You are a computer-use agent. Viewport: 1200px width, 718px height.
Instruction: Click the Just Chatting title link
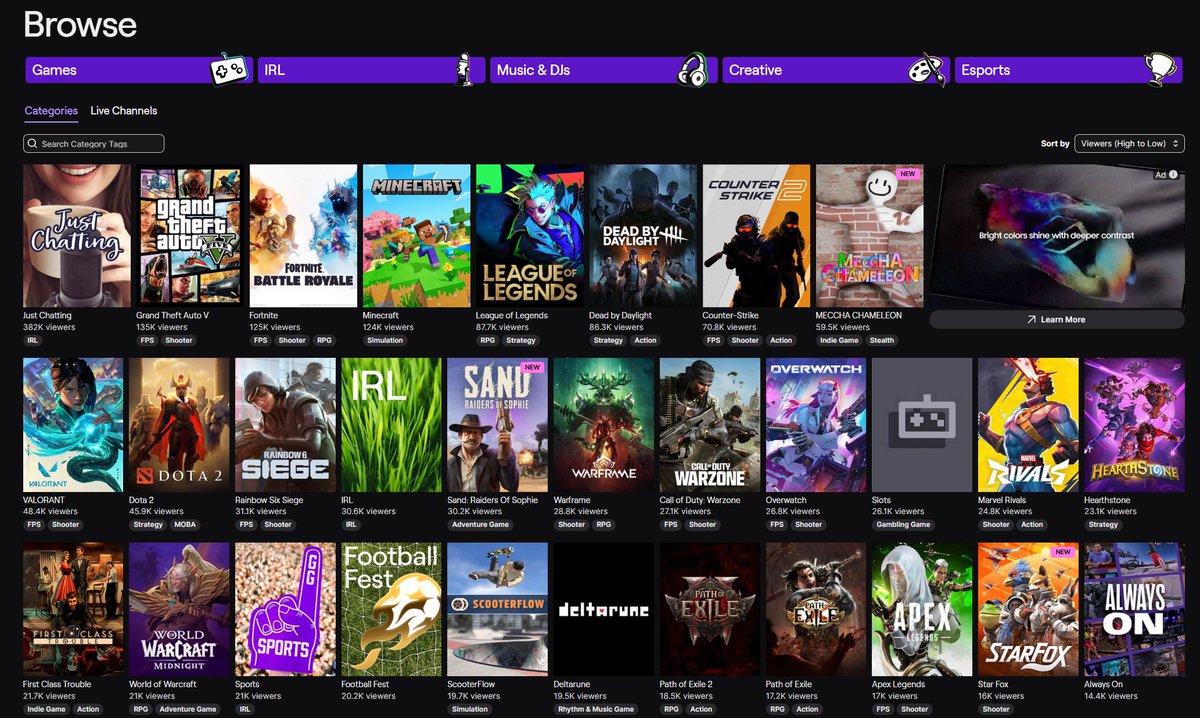pos(47,315)
